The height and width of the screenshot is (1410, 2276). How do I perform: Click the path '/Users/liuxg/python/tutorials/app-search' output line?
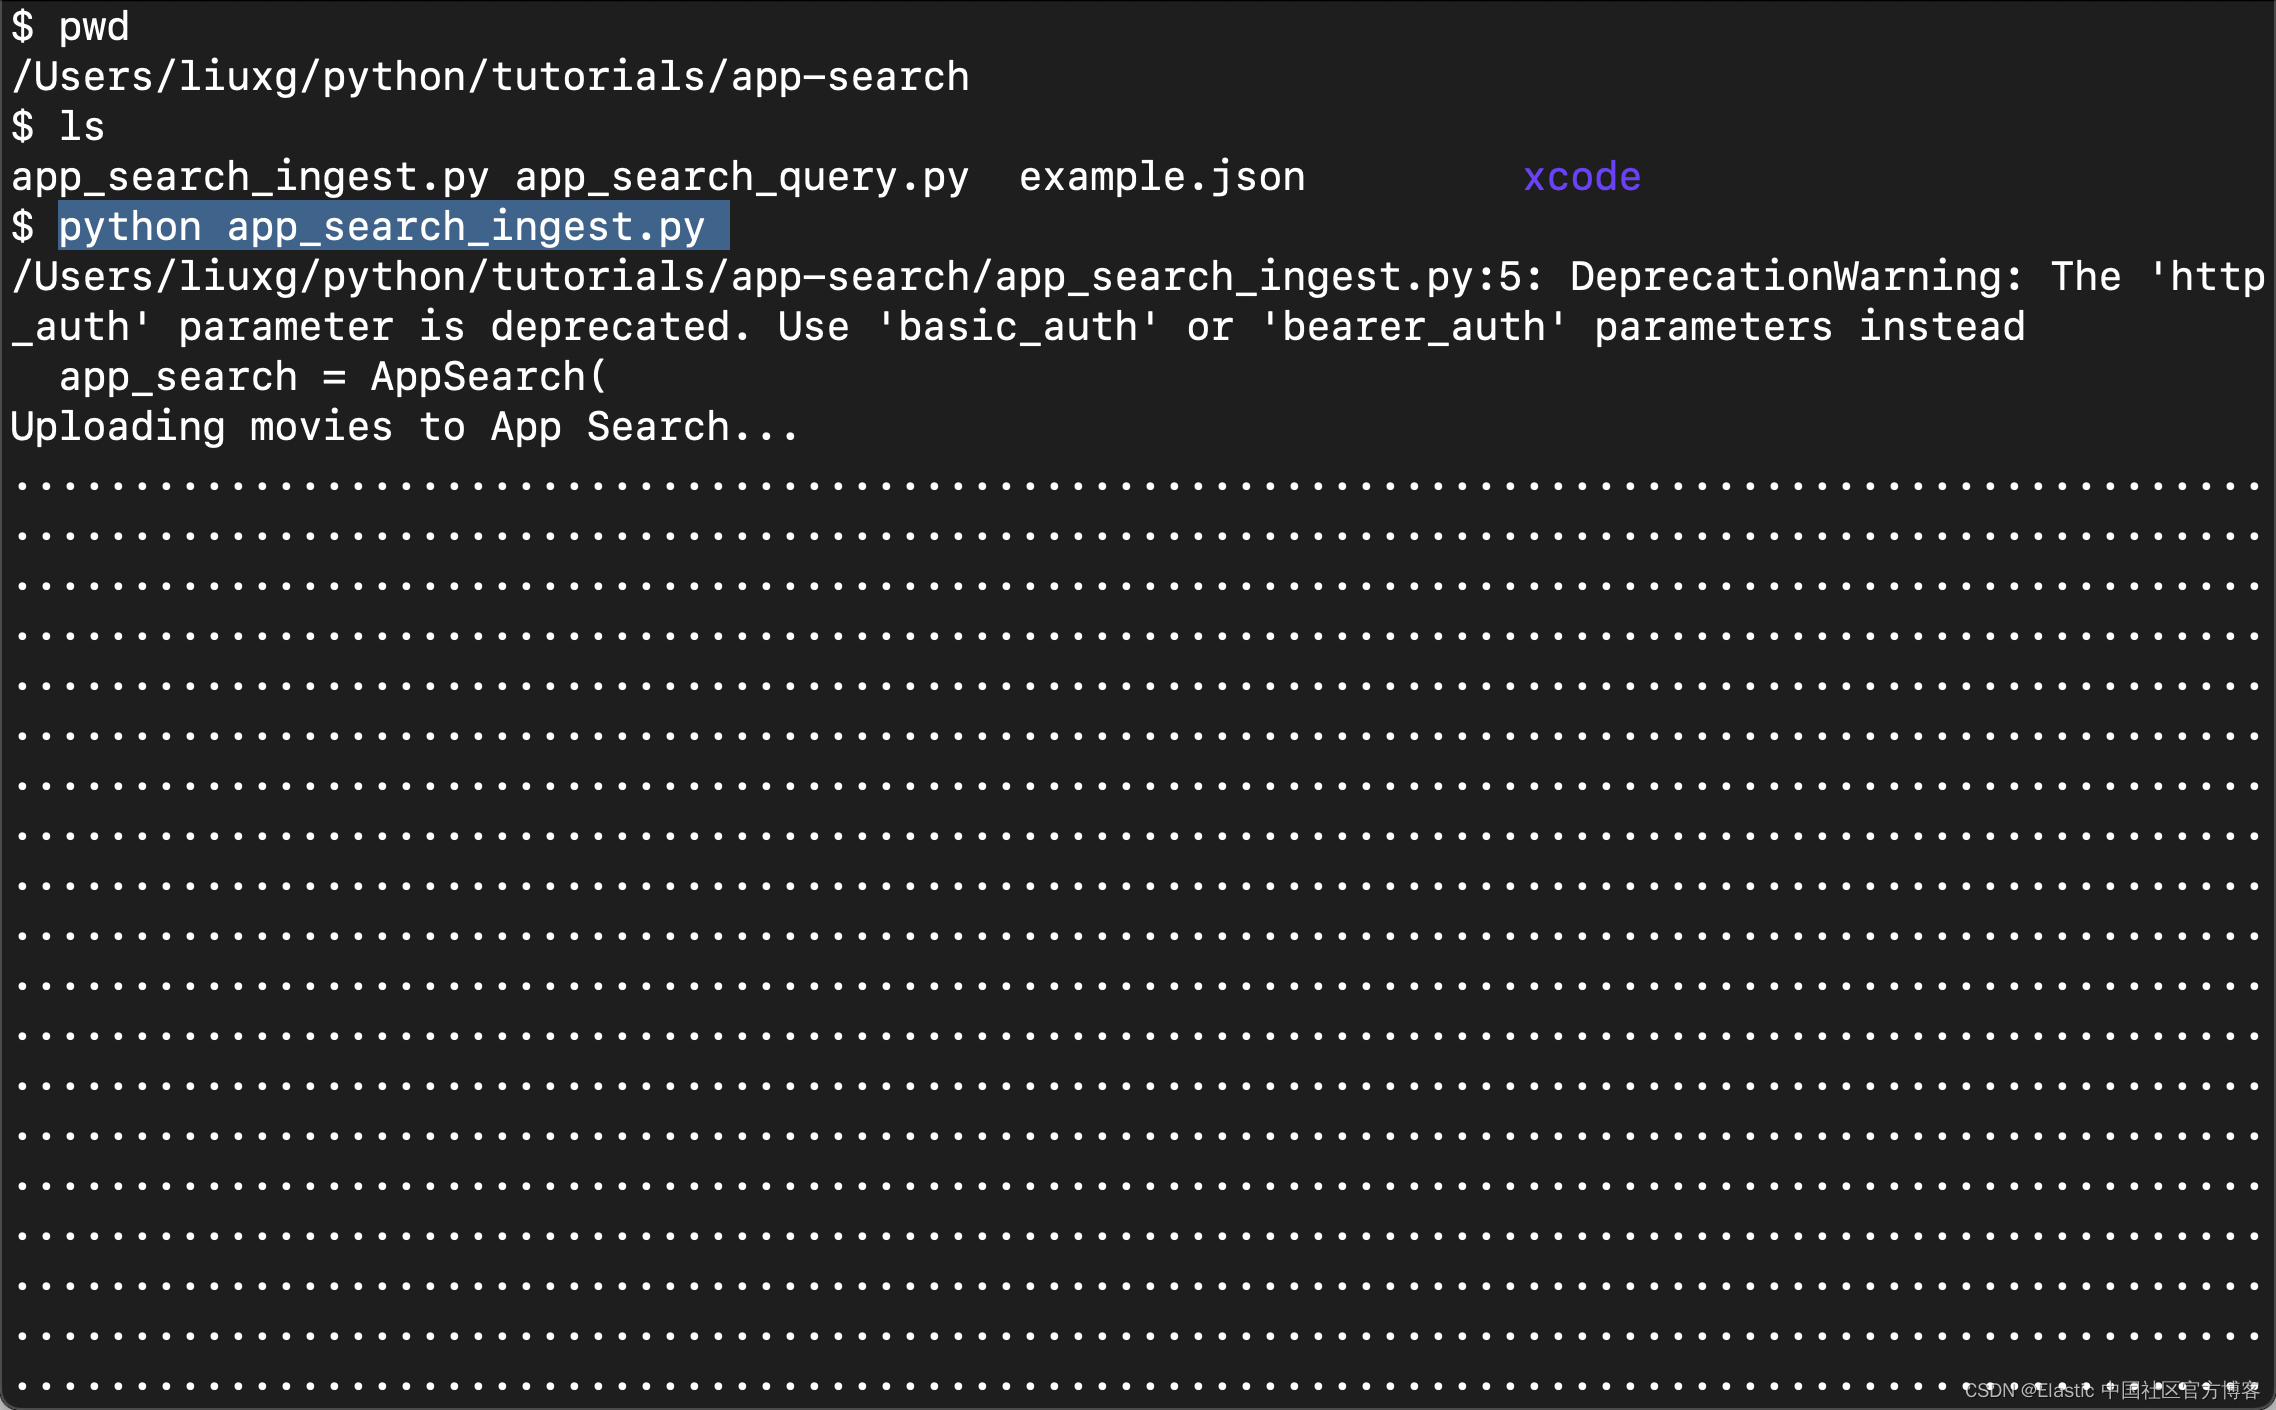[490, 78]
